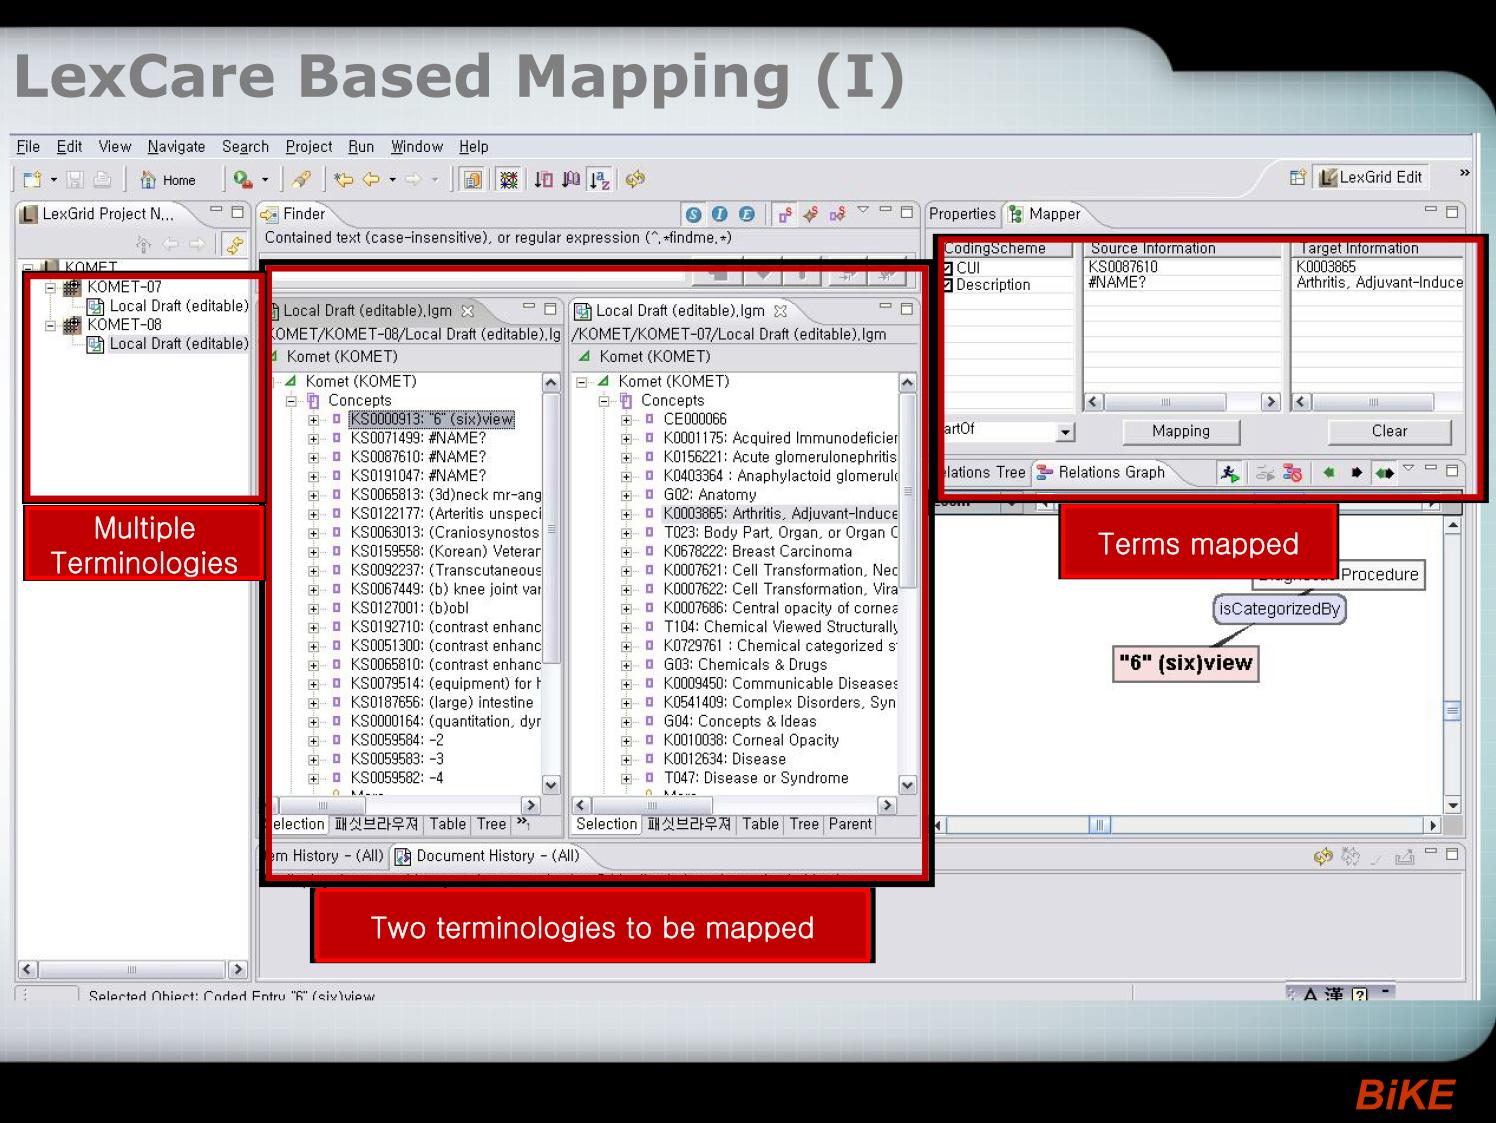
Task: Collapse Concepts node in KOMET-07 editor
Action: [x=604, y=401]
